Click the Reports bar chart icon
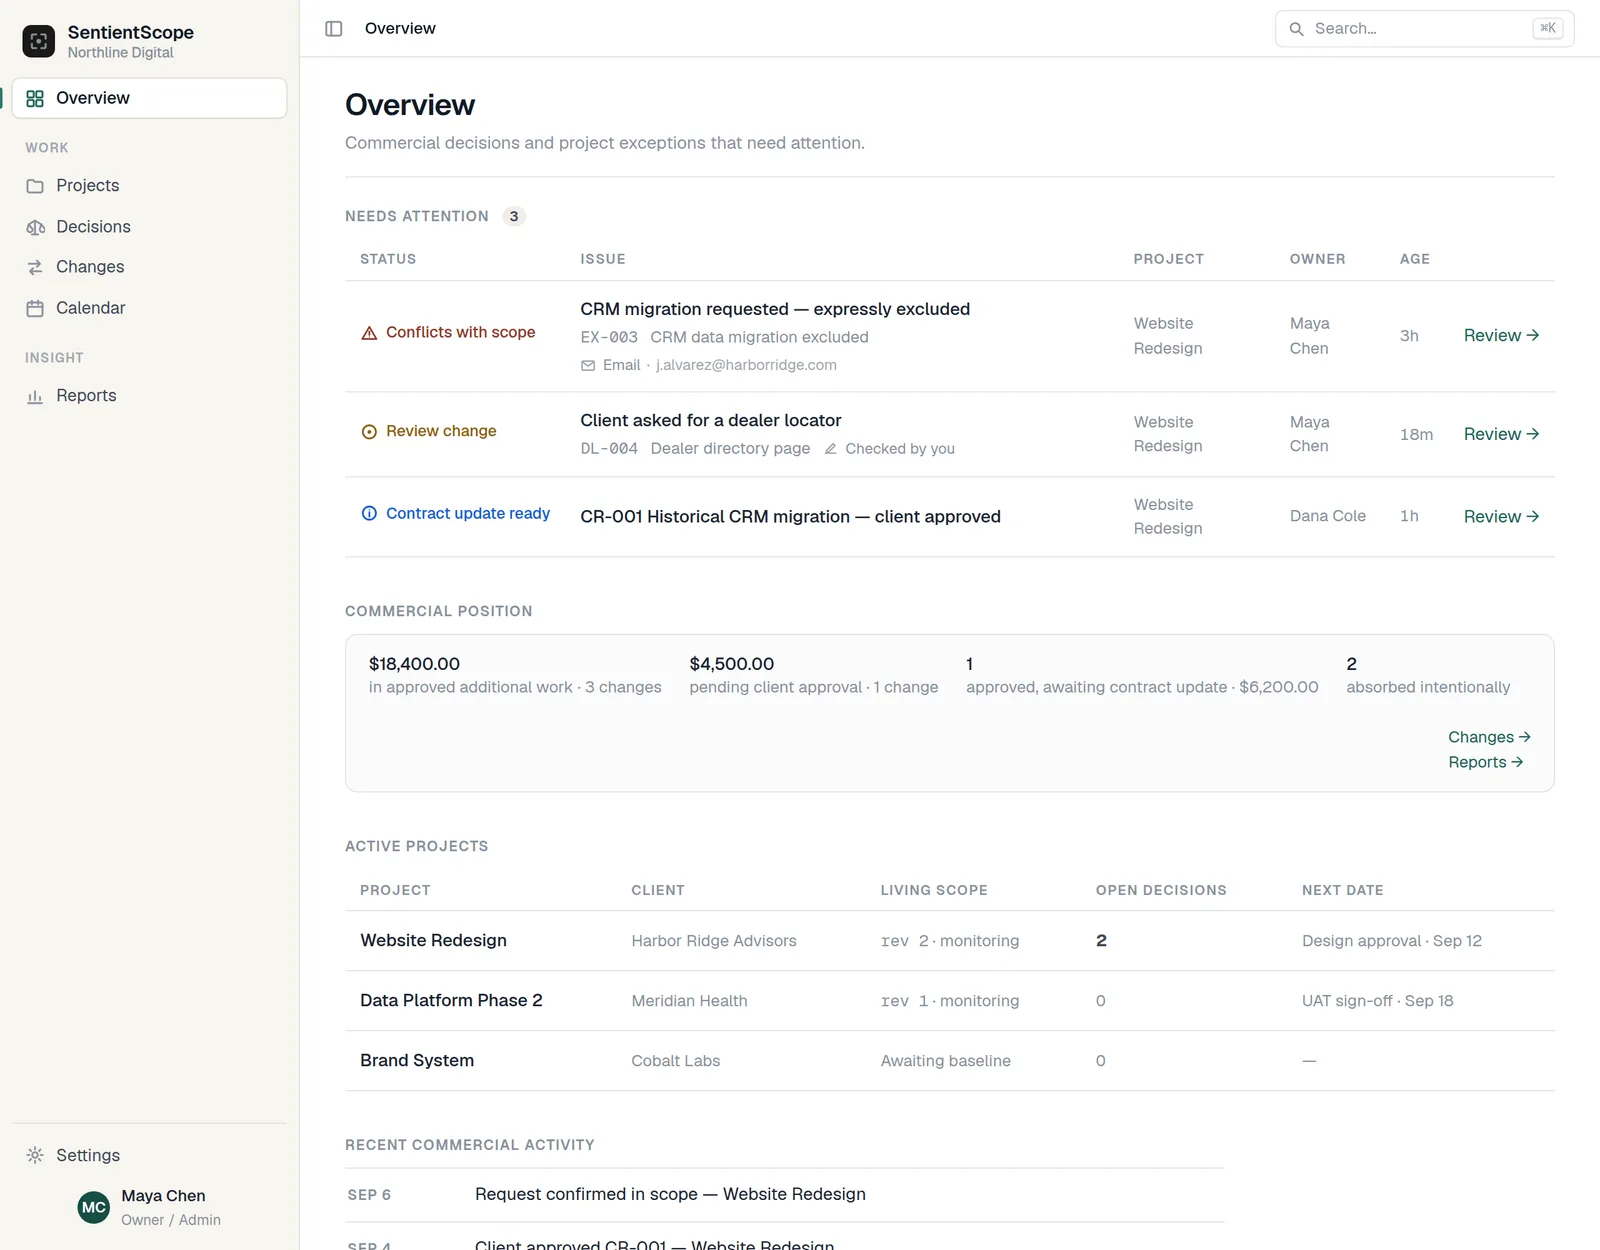1600x1250 pixels. click(35, 396)
